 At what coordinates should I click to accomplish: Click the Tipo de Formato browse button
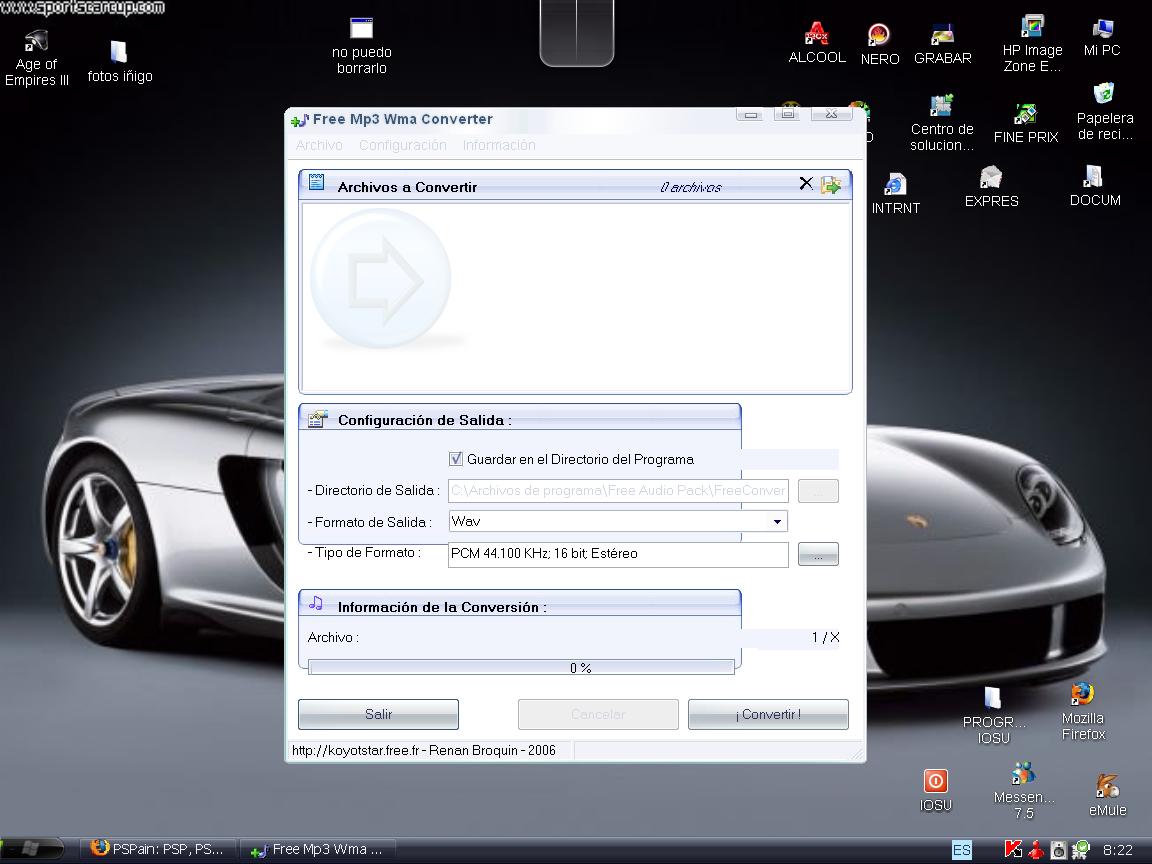[x=818, y=555]
